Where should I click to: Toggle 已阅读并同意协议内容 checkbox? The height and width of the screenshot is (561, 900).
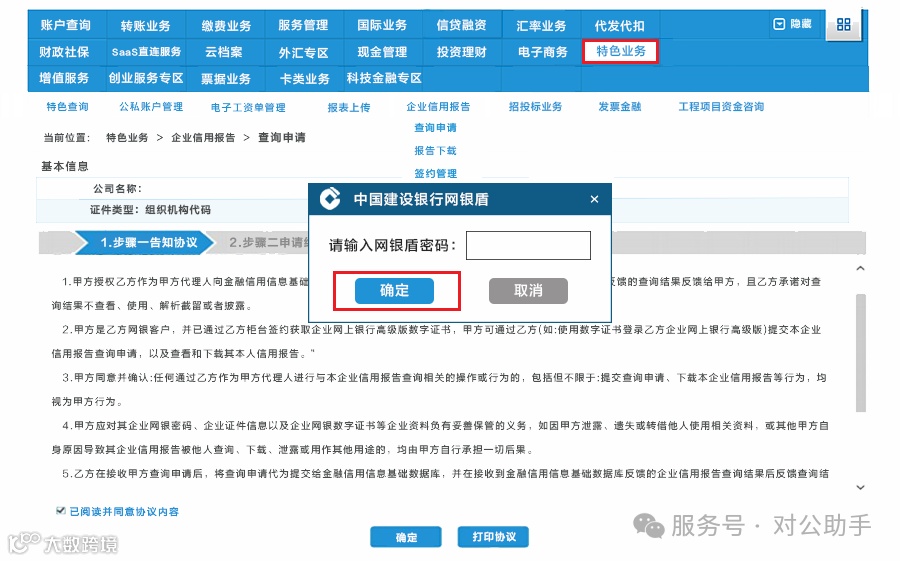pos(60,510)
